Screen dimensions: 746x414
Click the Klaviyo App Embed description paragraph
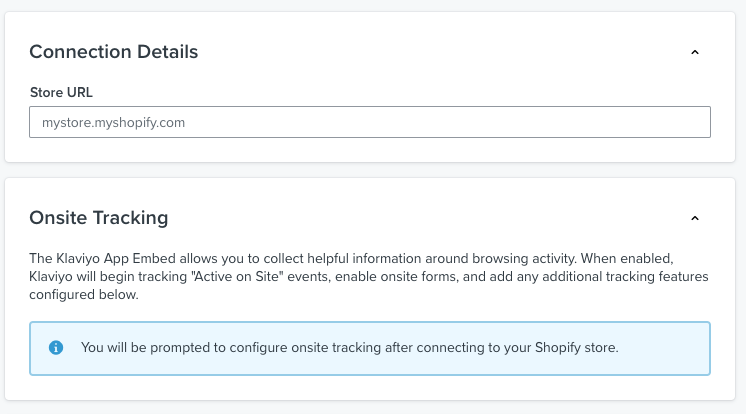pos(369,276)
